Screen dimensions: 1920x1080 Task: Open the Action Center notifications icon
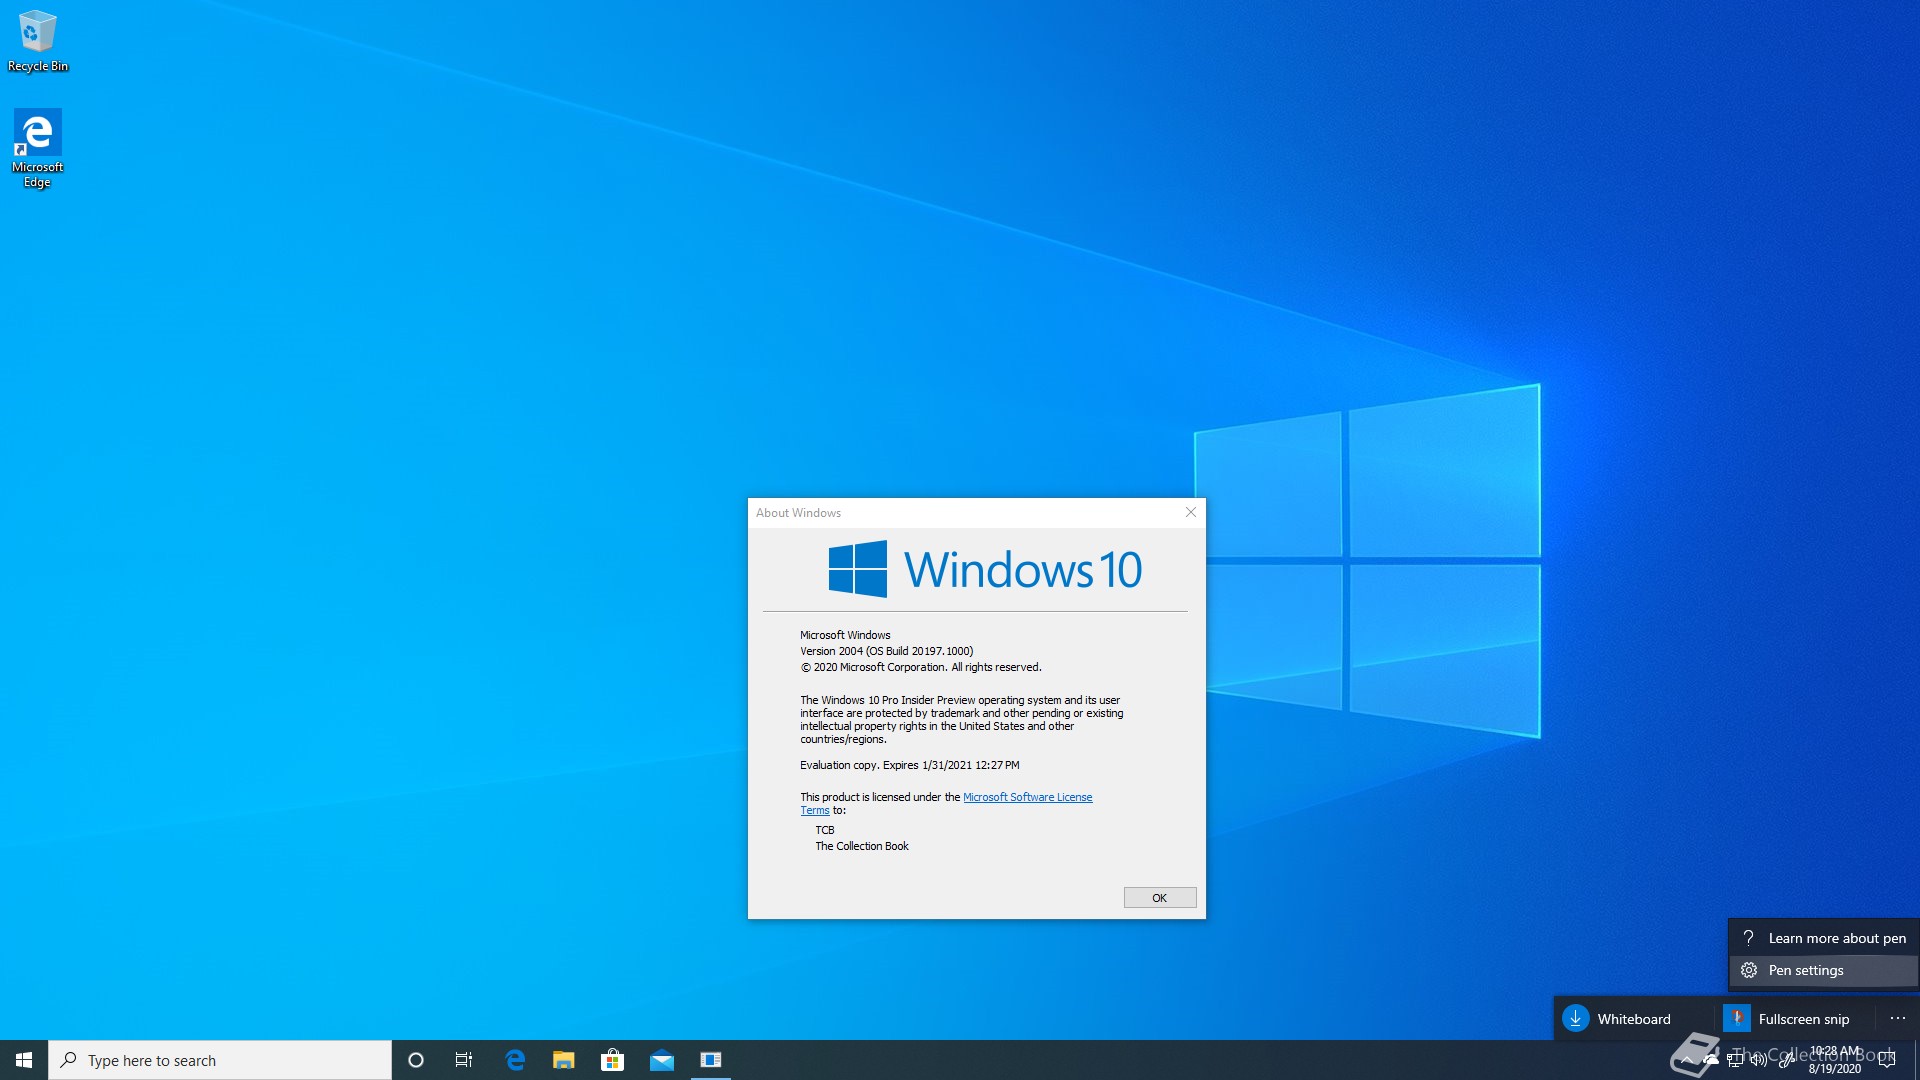[1887, 1060]
